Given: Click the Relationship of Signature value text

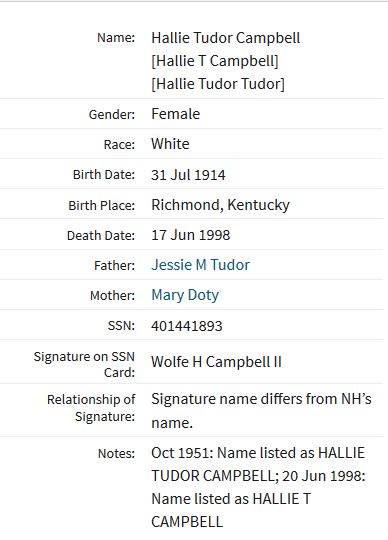Looking at the screenshot, I should pyautogui.click(x=261, y=411).
